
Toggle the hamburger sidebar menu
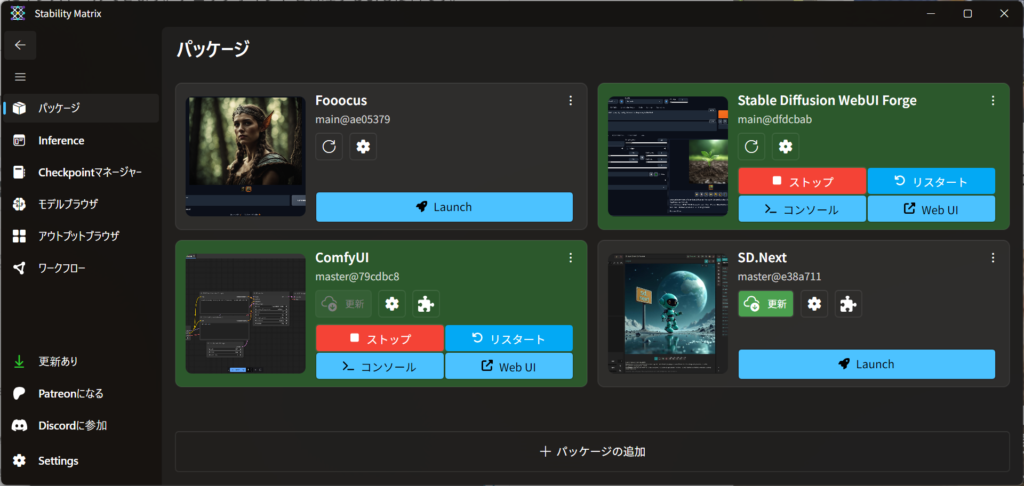20,77
